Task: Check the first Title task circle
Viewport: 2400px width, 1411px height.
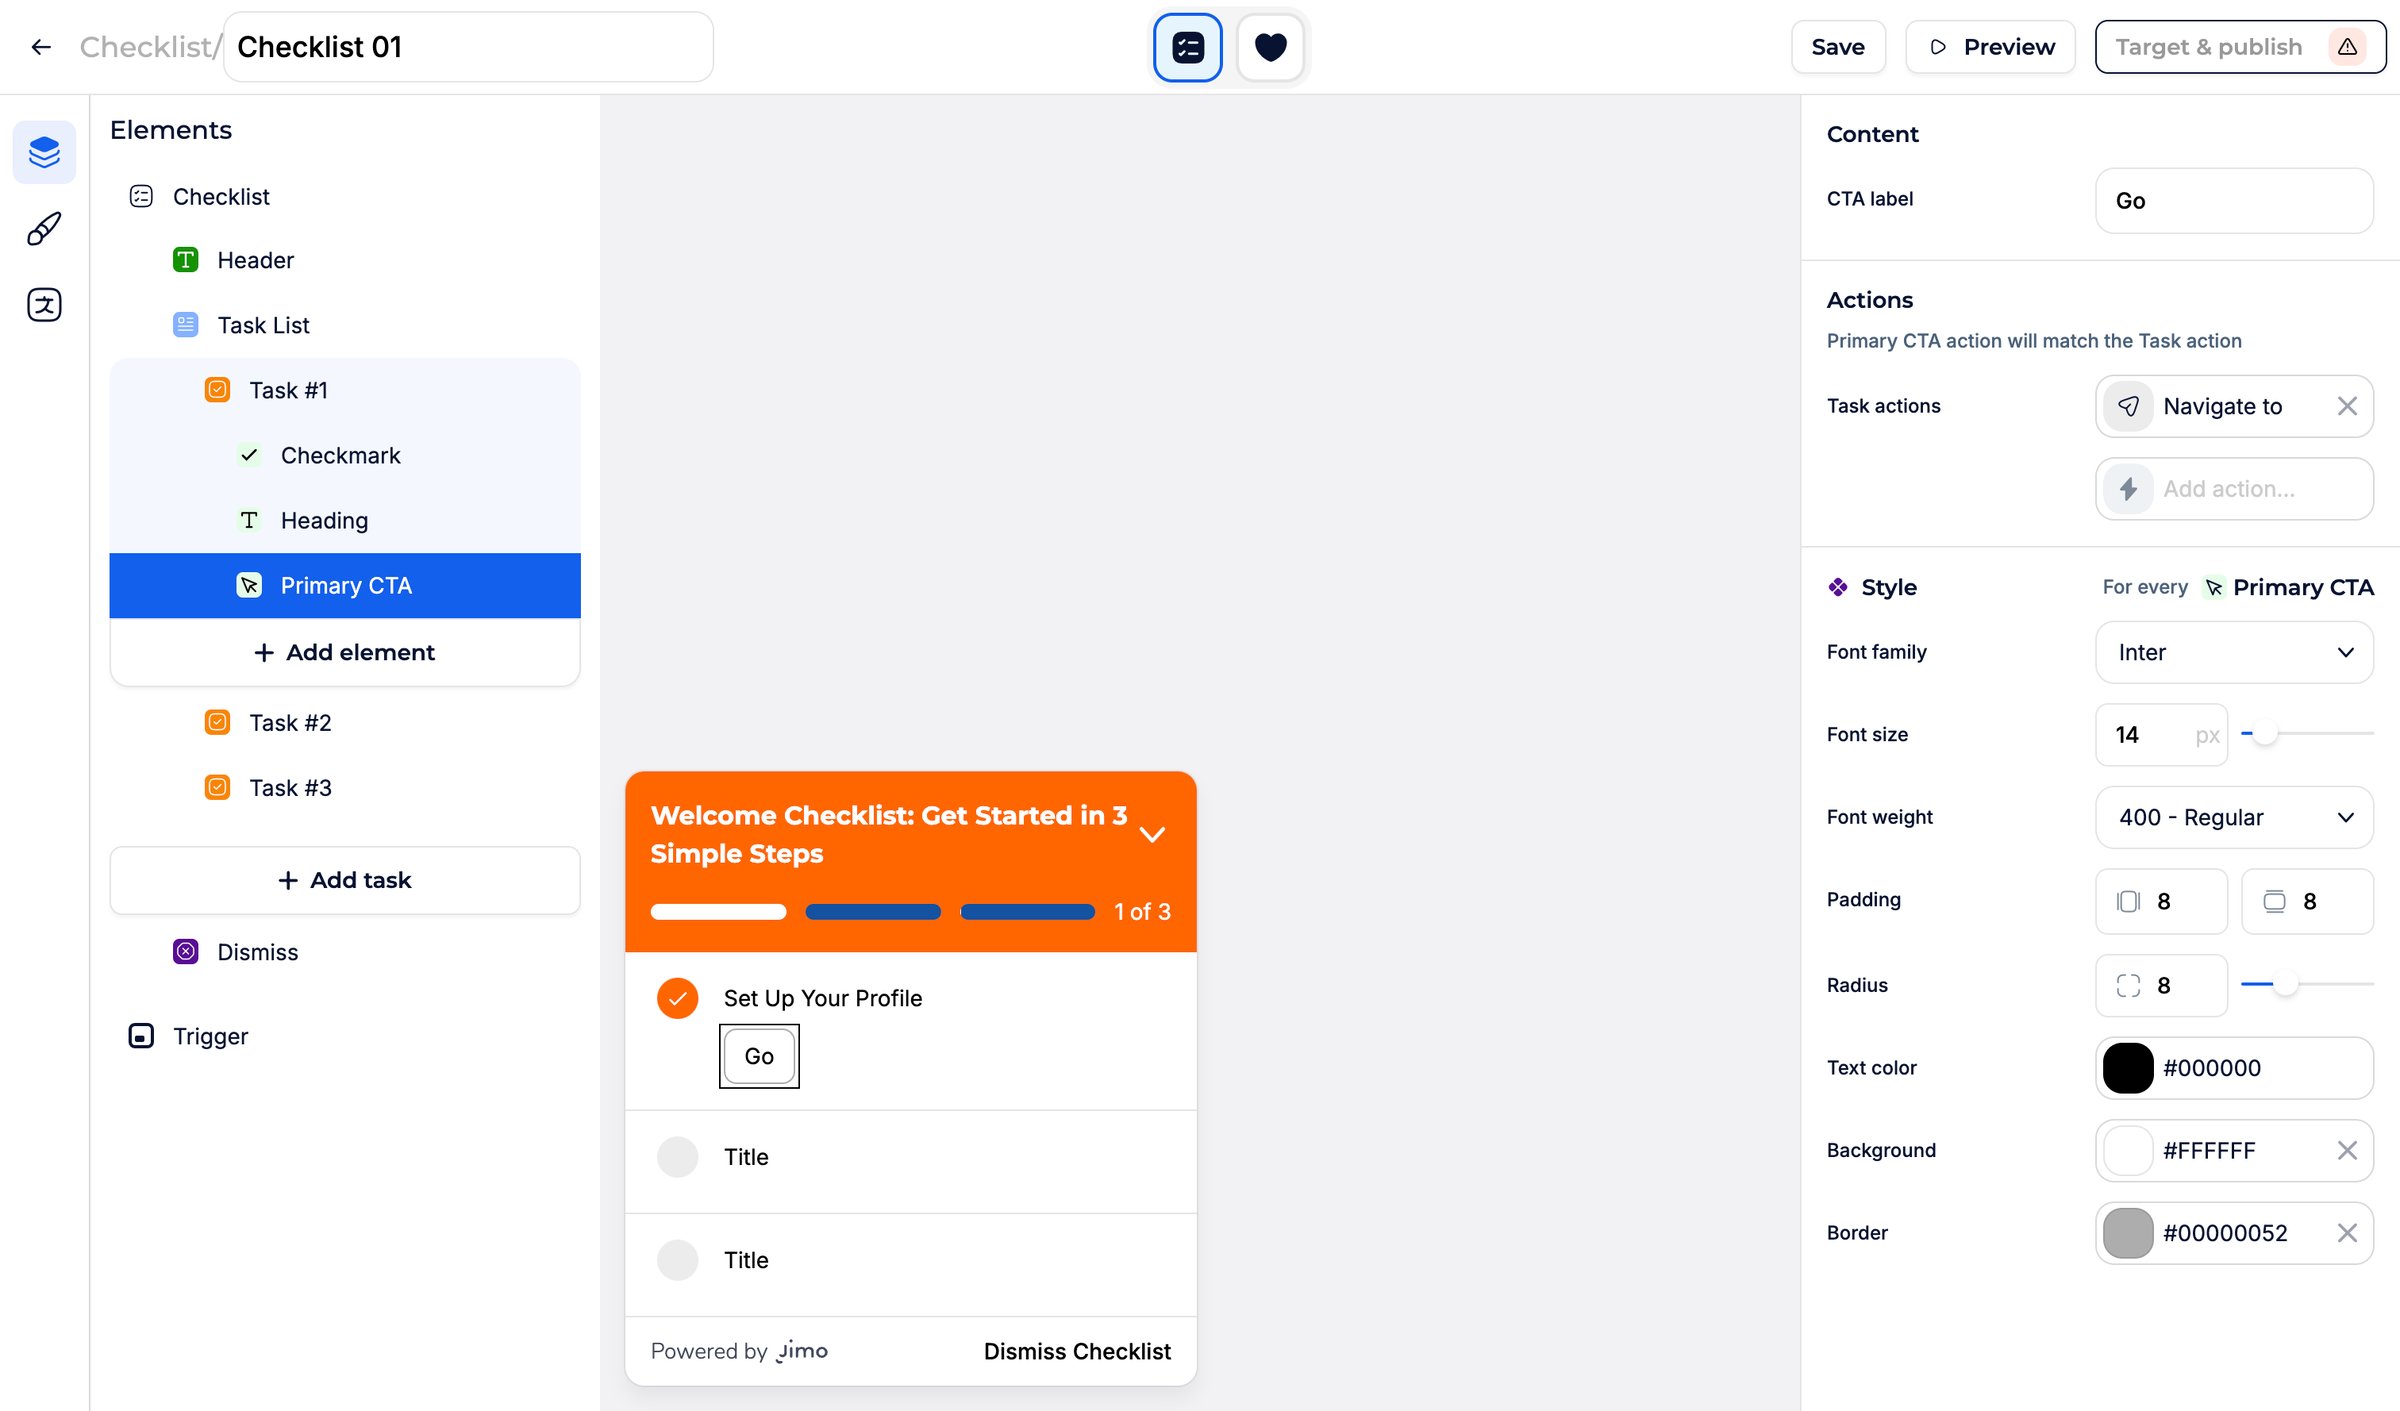Action: 677,1157
